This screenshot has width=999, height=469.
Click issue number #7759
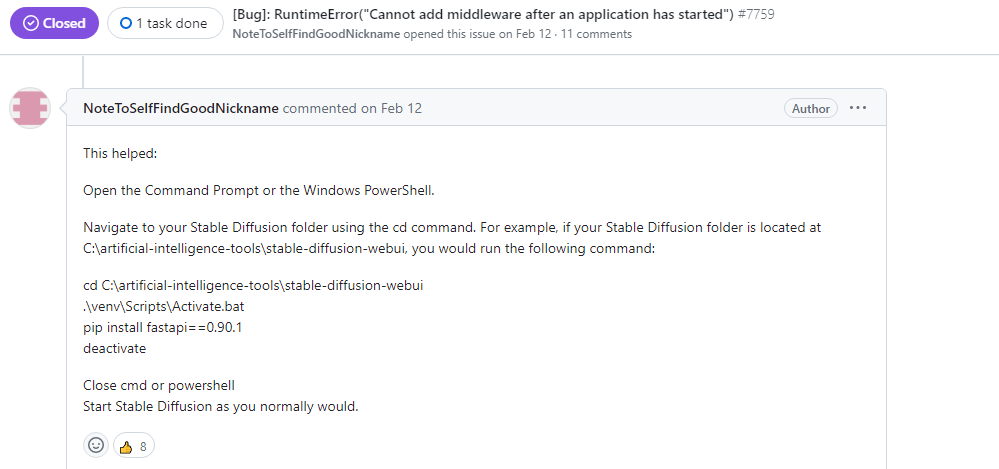tap(756, 15)
